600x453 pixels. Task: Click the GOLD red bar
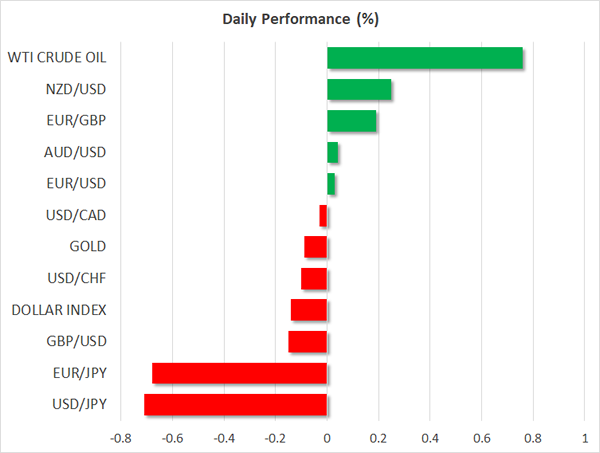(316, 247)
